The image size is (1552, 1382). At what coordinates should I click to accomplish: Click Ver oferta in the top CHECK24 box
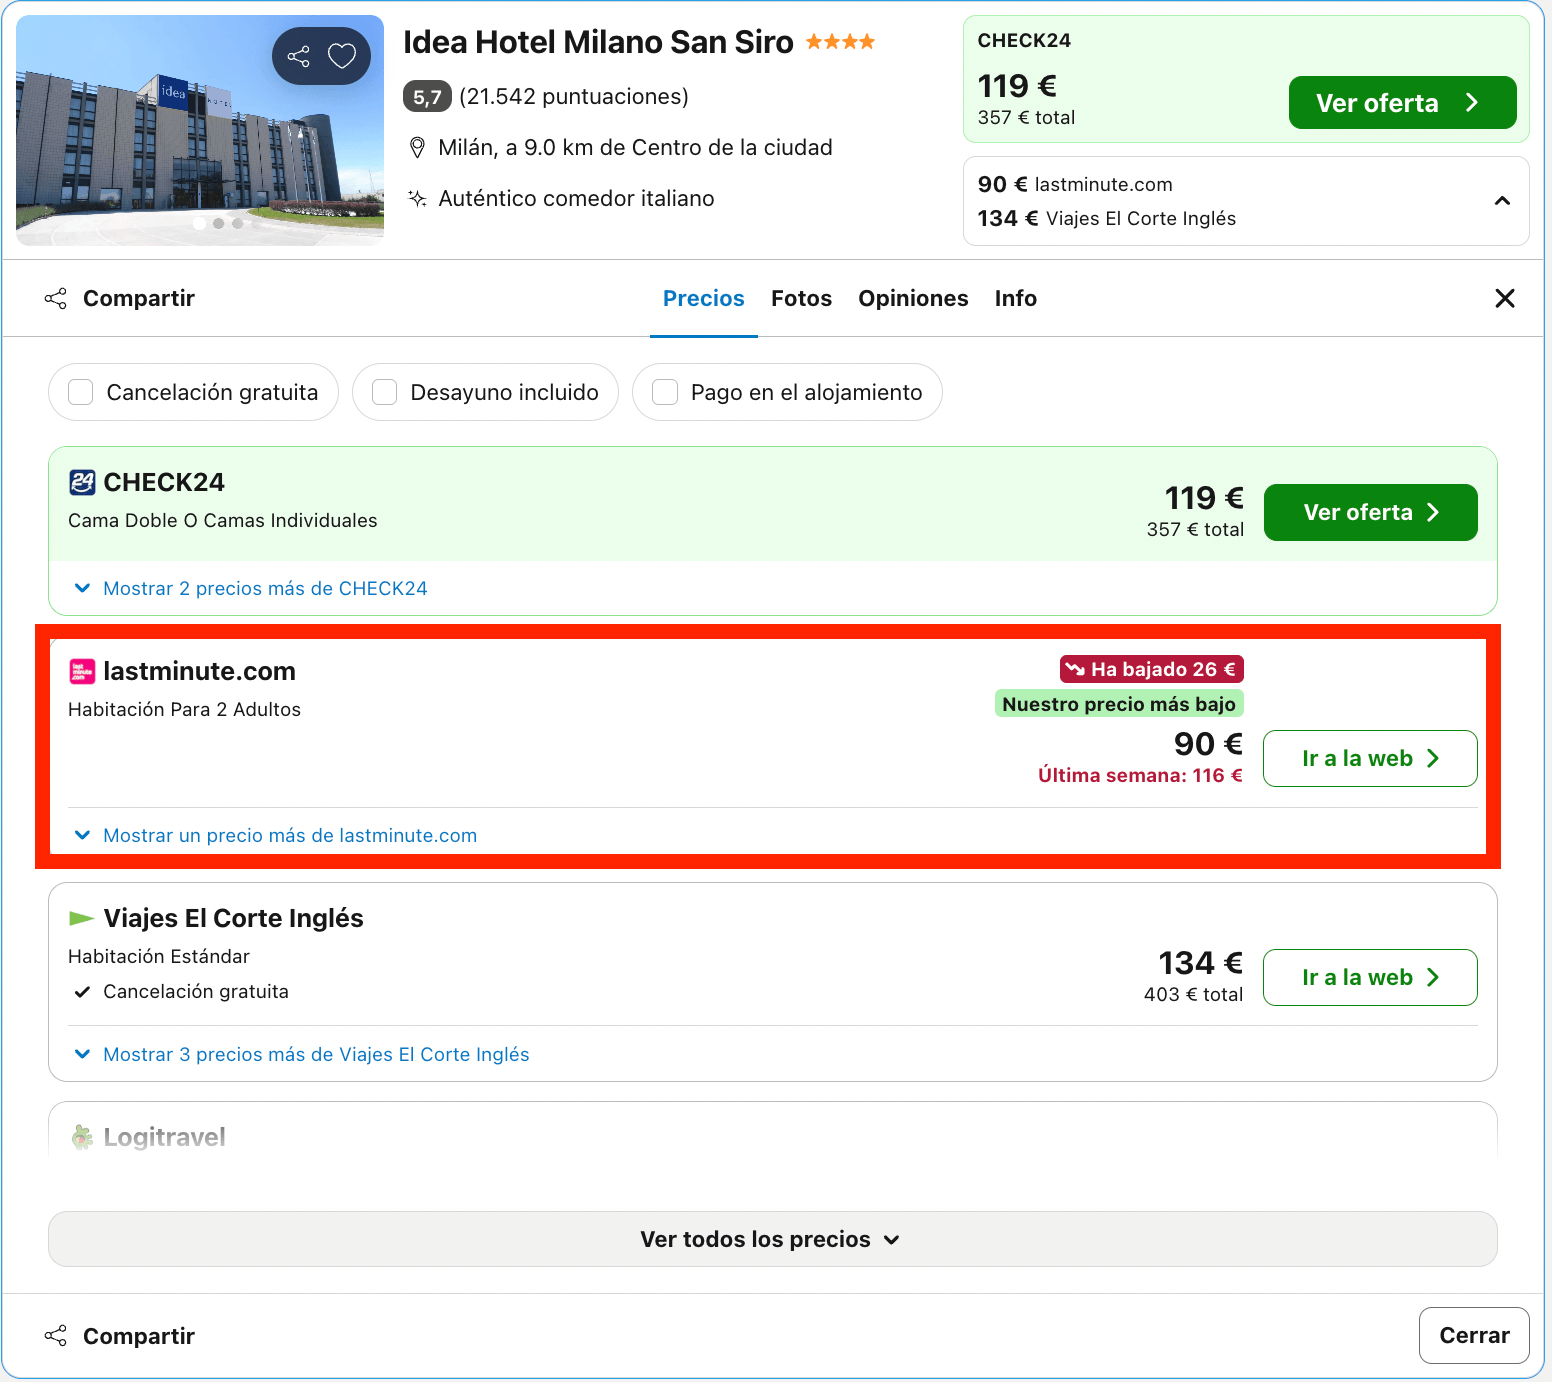(x=1403, y=103)
